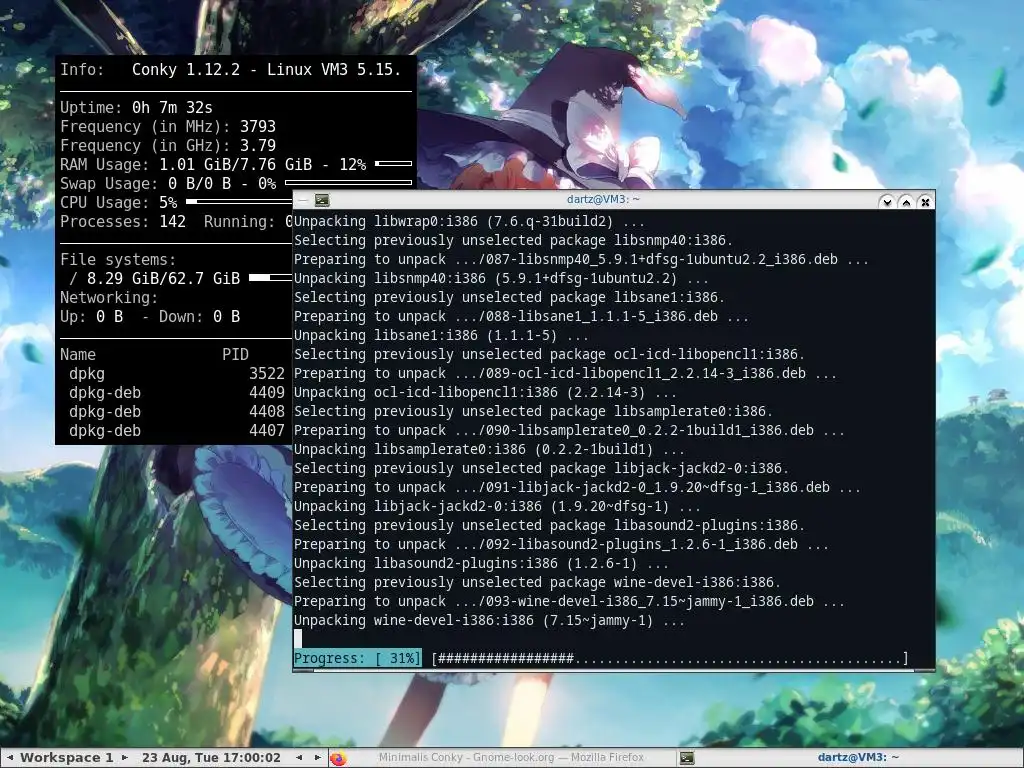This screenshot has height=768, width=1024.
Task: Click the Conky Info line 'Conky 1.12.2'
Action: (x=231, y=70)
